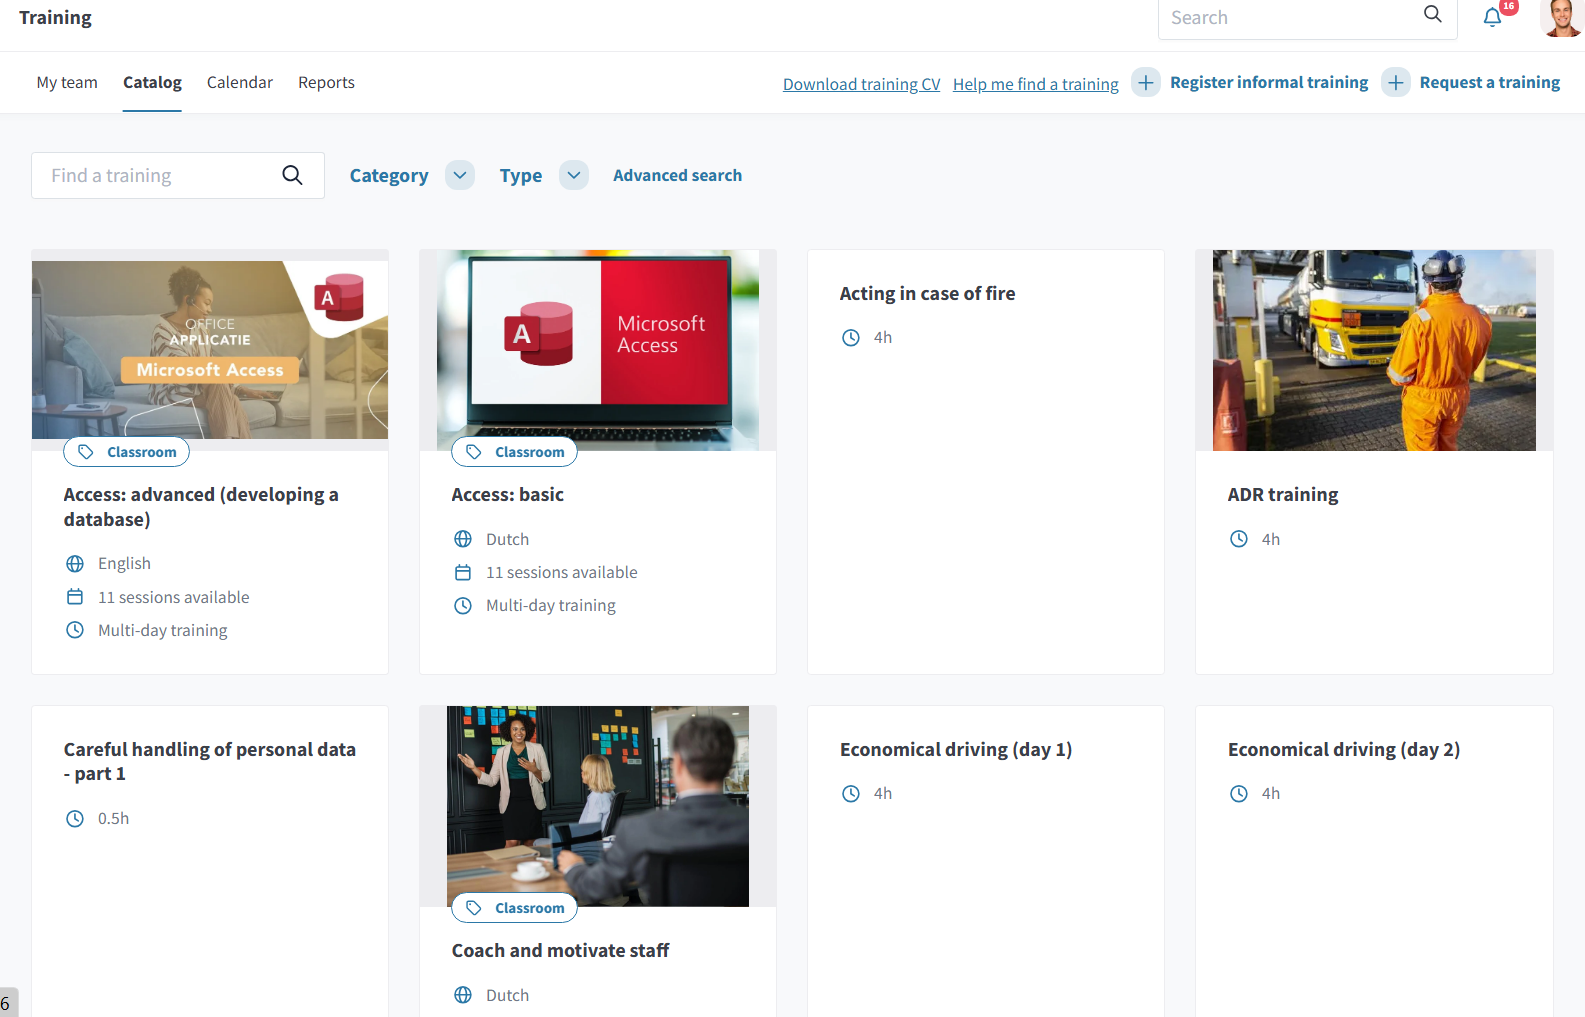This screenshot has height=1017, width=1585.
Task: Click the magnifier icon in Find a training
Action: pyautogui.click(x=292, y=175)
